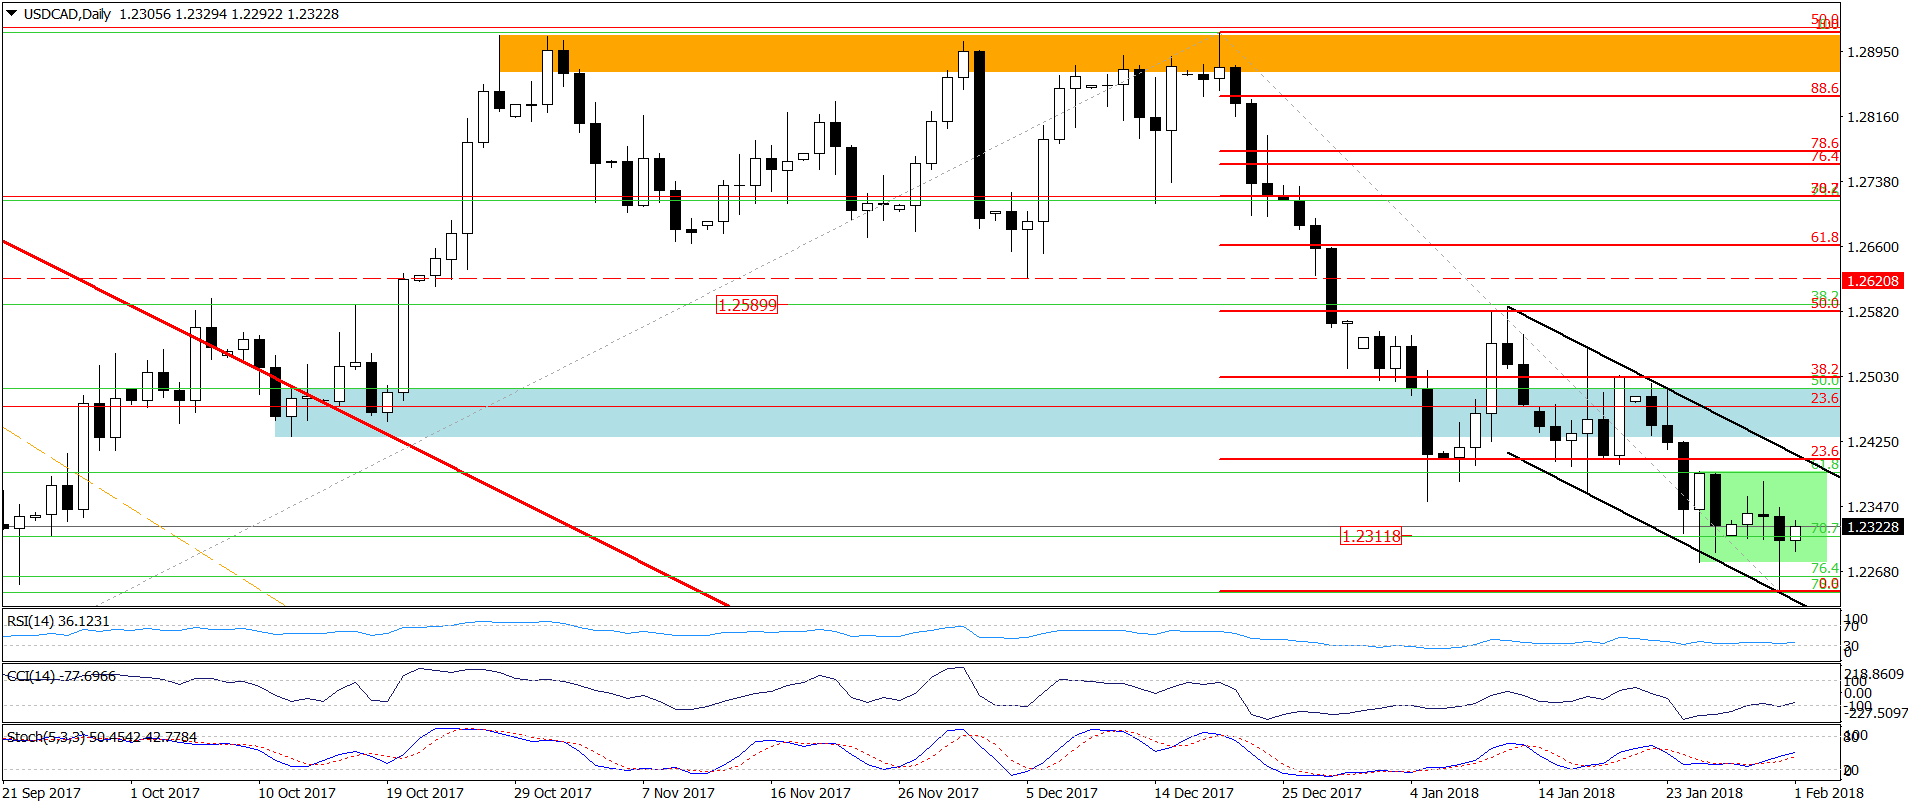Click the 25 Dec 2017 date label
Image resolution: width=1908 pixels, height=807 pixels.
click(1322, 793)
